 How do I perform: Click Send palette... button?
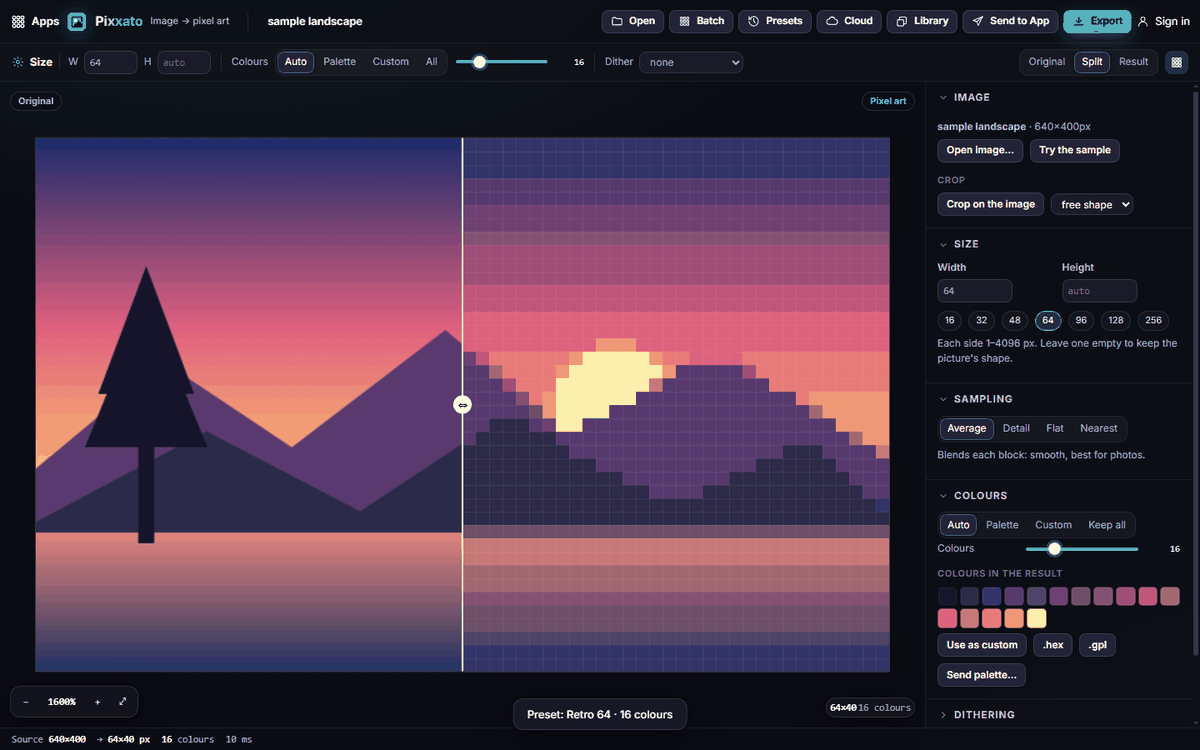(981, 675)
